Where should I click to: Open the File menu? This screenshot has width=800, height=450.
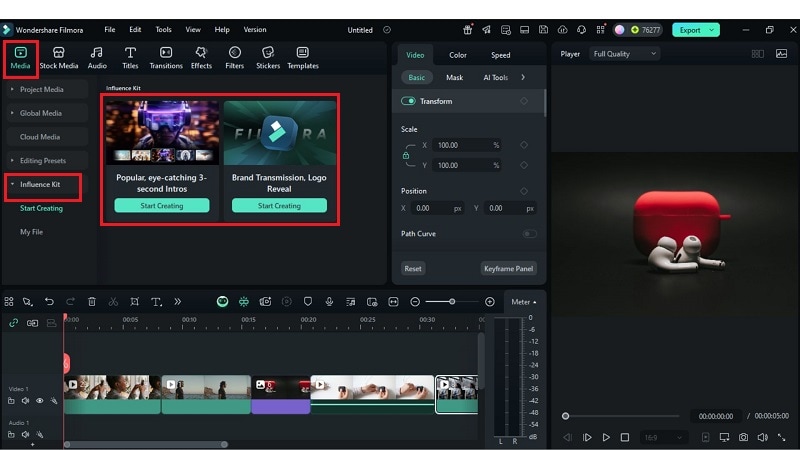tap(110, 30)
